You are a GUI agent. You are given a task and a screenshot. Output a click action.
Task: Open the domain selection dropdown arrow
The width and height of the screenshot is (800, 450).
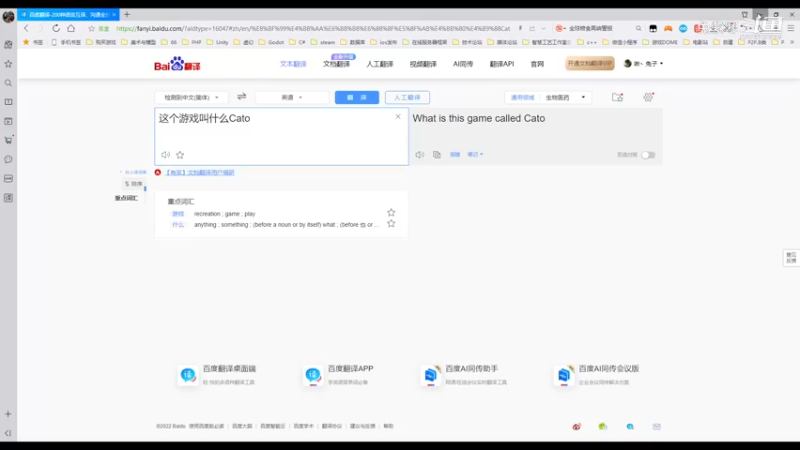coord(583,97)
